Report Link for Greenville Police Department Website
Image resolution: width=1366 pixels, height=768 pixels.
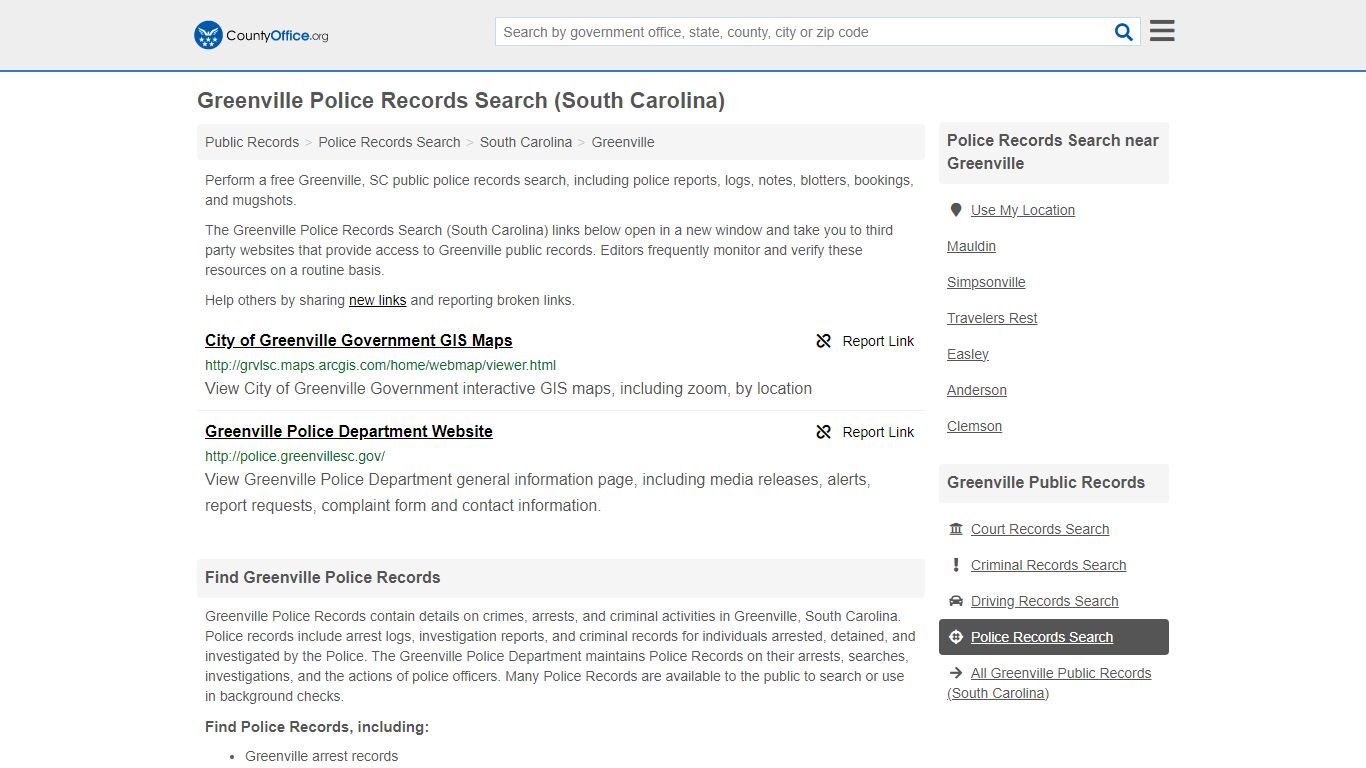[865, 432]
